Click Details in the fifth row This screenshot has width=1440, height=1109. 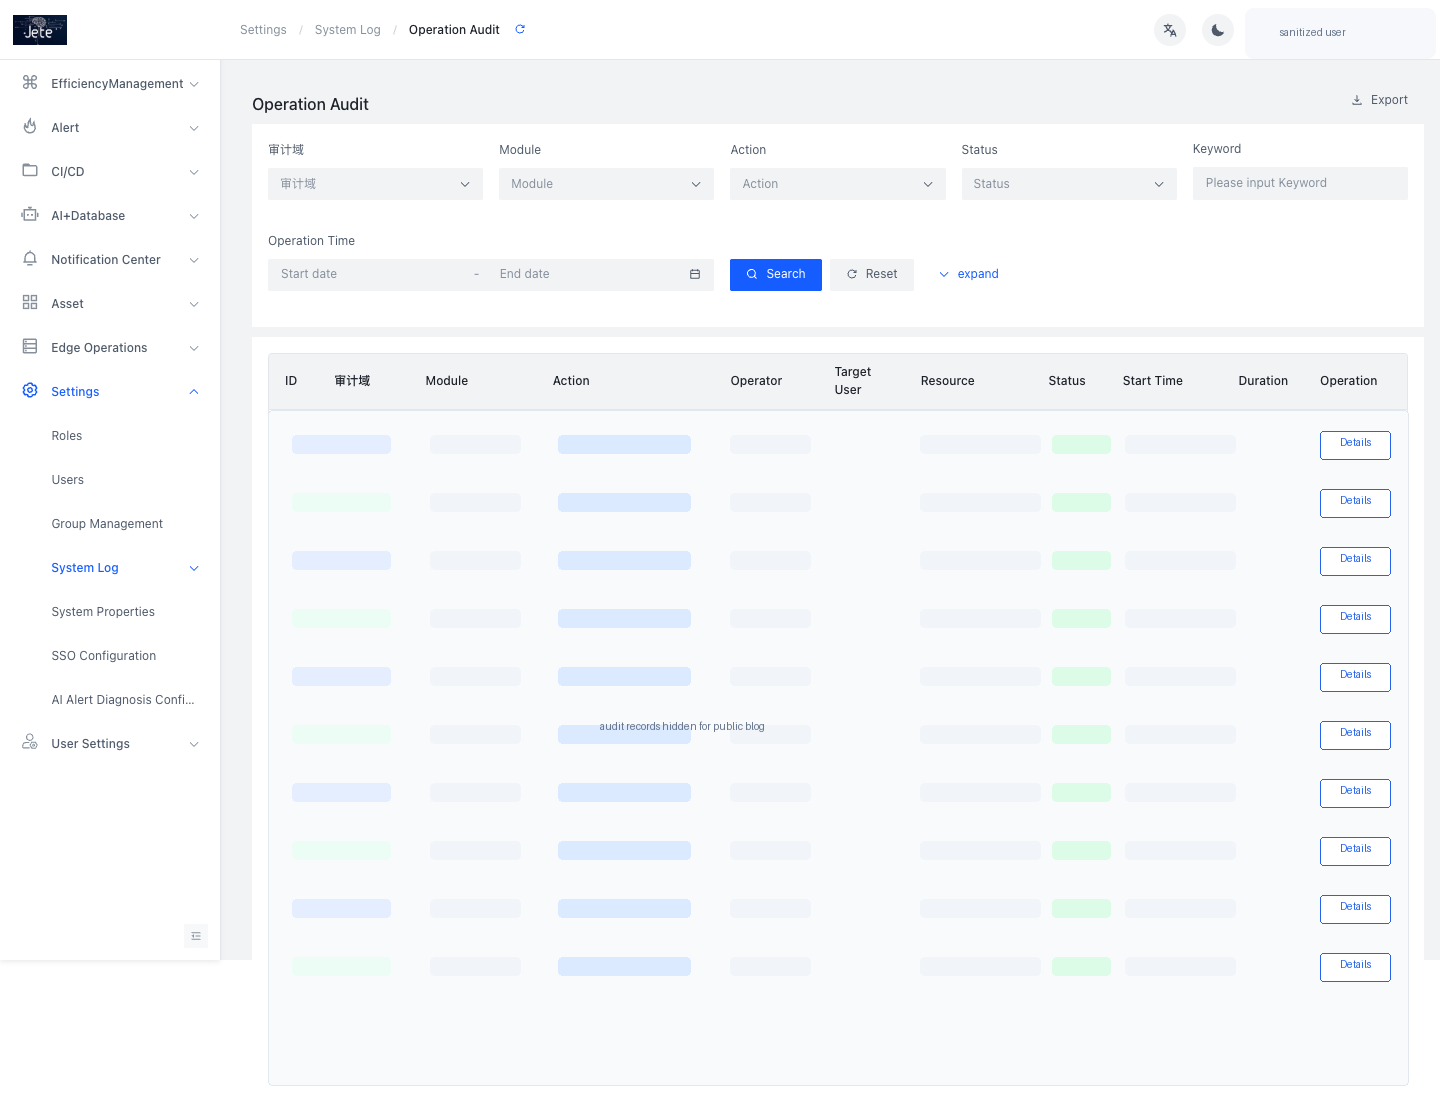1355,676
